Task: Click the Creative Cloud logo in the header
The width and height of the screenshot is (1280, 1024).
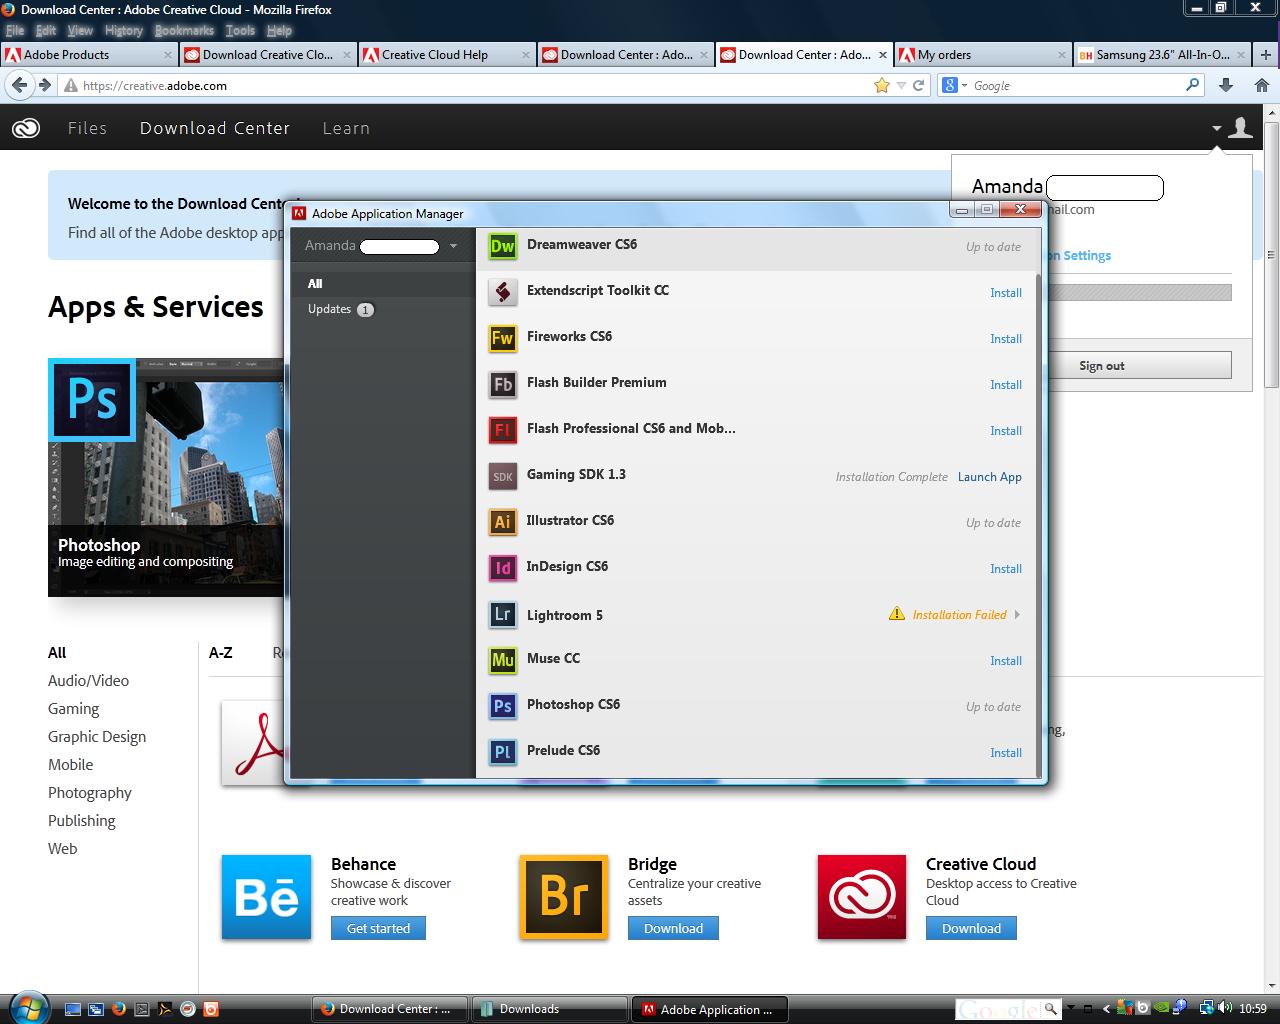Action: [25, 128]
